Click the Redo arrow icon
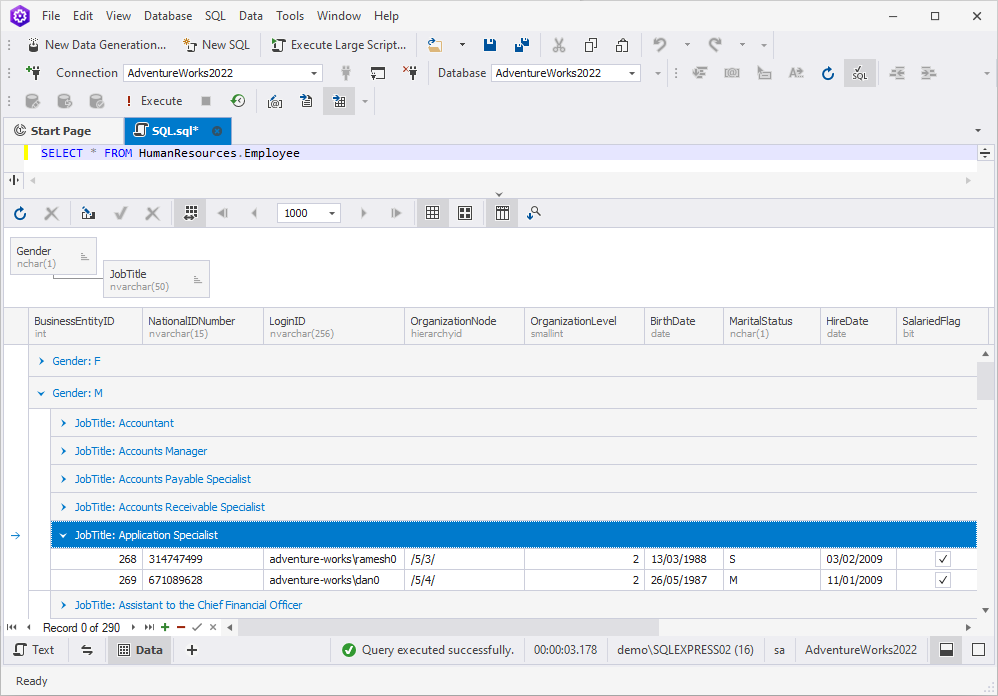 click(715, 45)
